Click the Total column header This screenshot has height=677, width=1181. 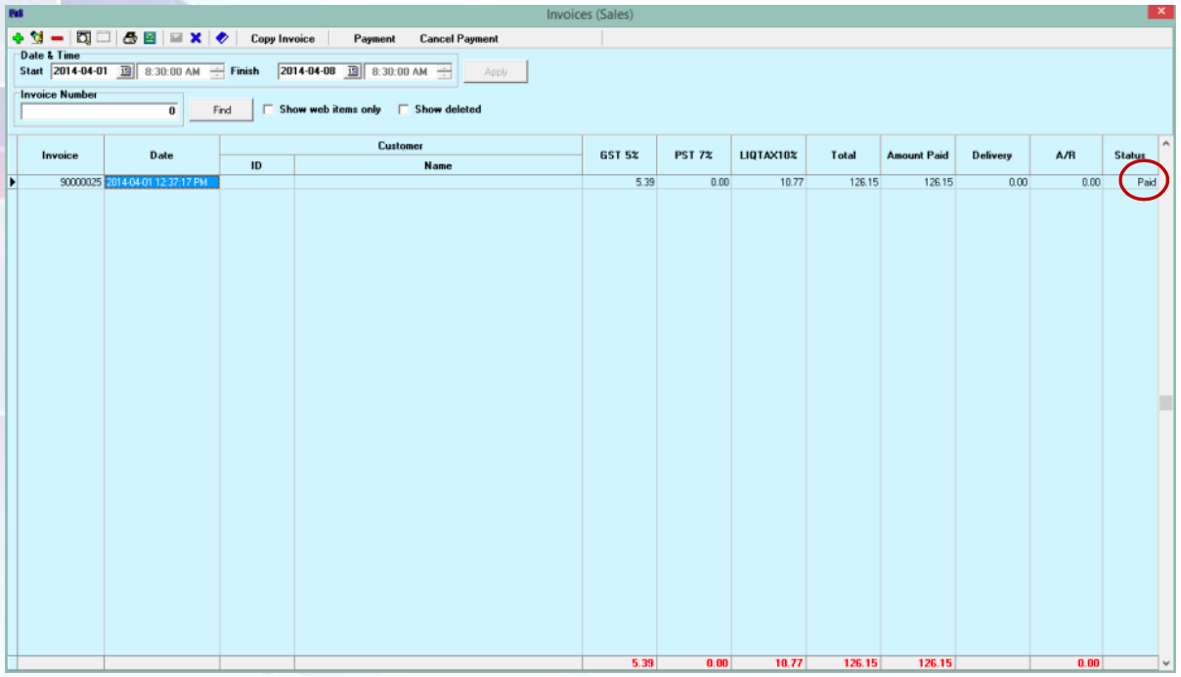(843, 155)
